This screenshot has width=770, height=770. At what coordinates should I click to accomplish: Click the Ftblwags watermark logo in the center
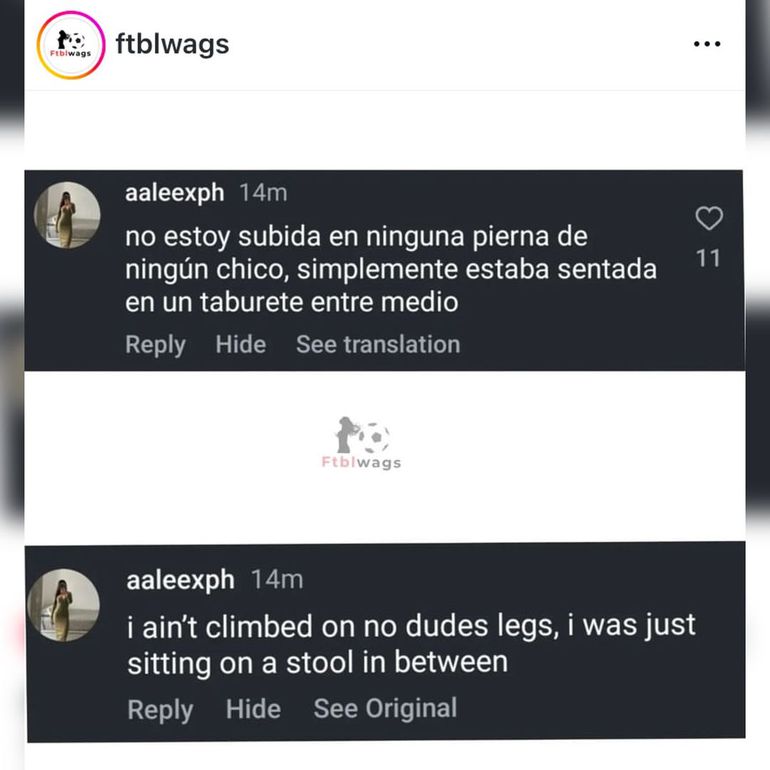point(361,444)
